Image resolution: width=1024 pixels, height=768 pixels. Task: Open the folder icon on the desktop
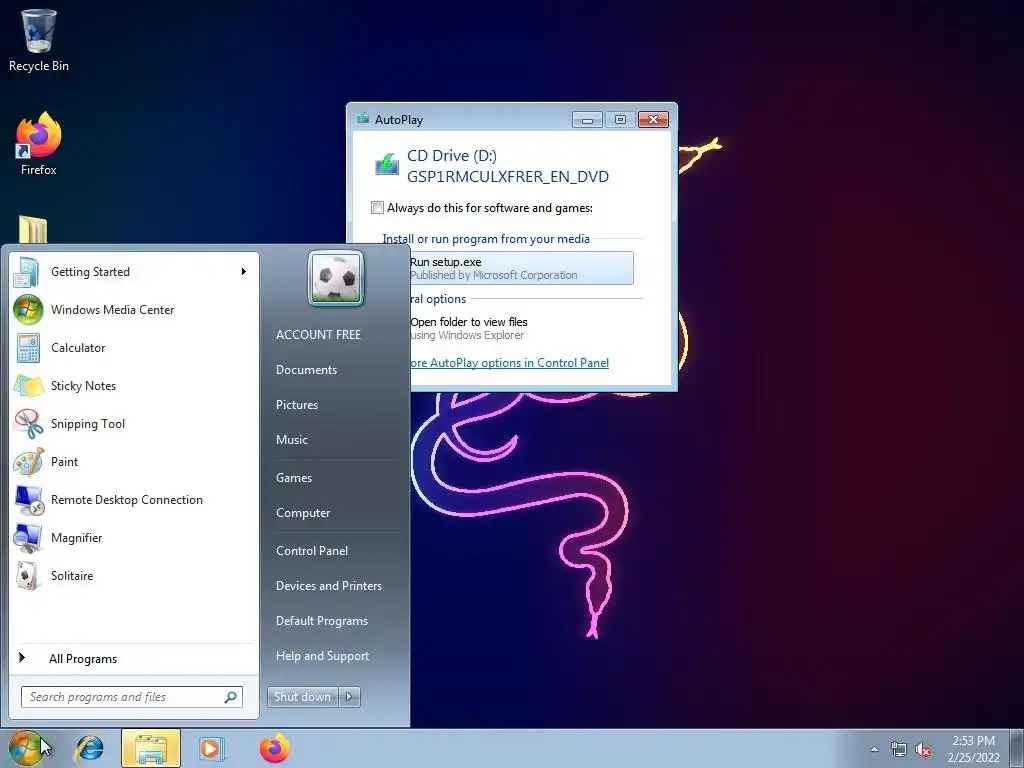point(33,230)
